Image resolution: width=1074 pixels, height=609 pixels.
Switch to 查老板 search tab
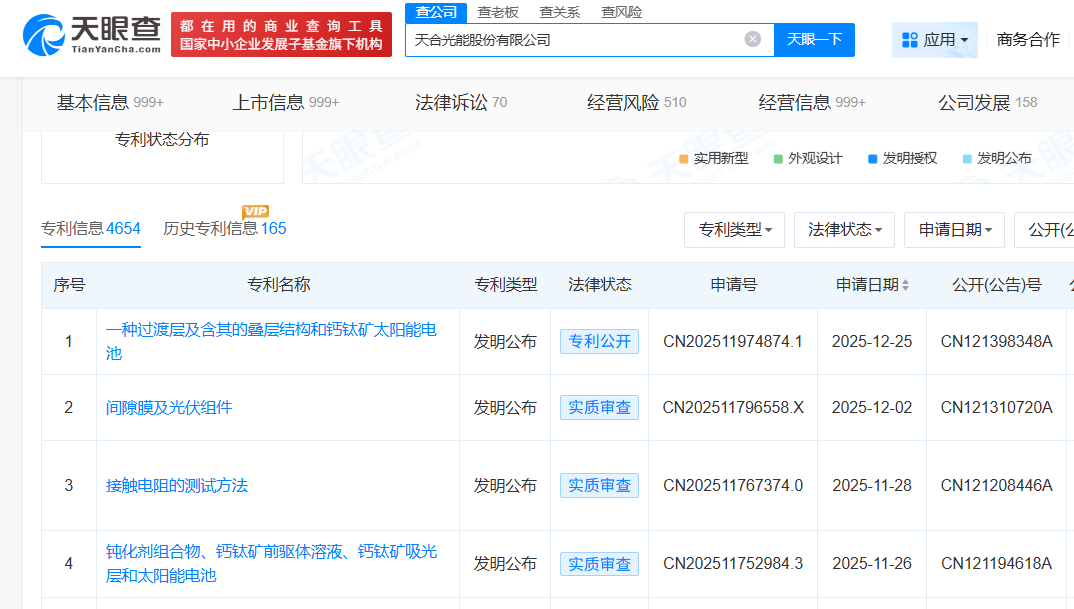(498, 12)
